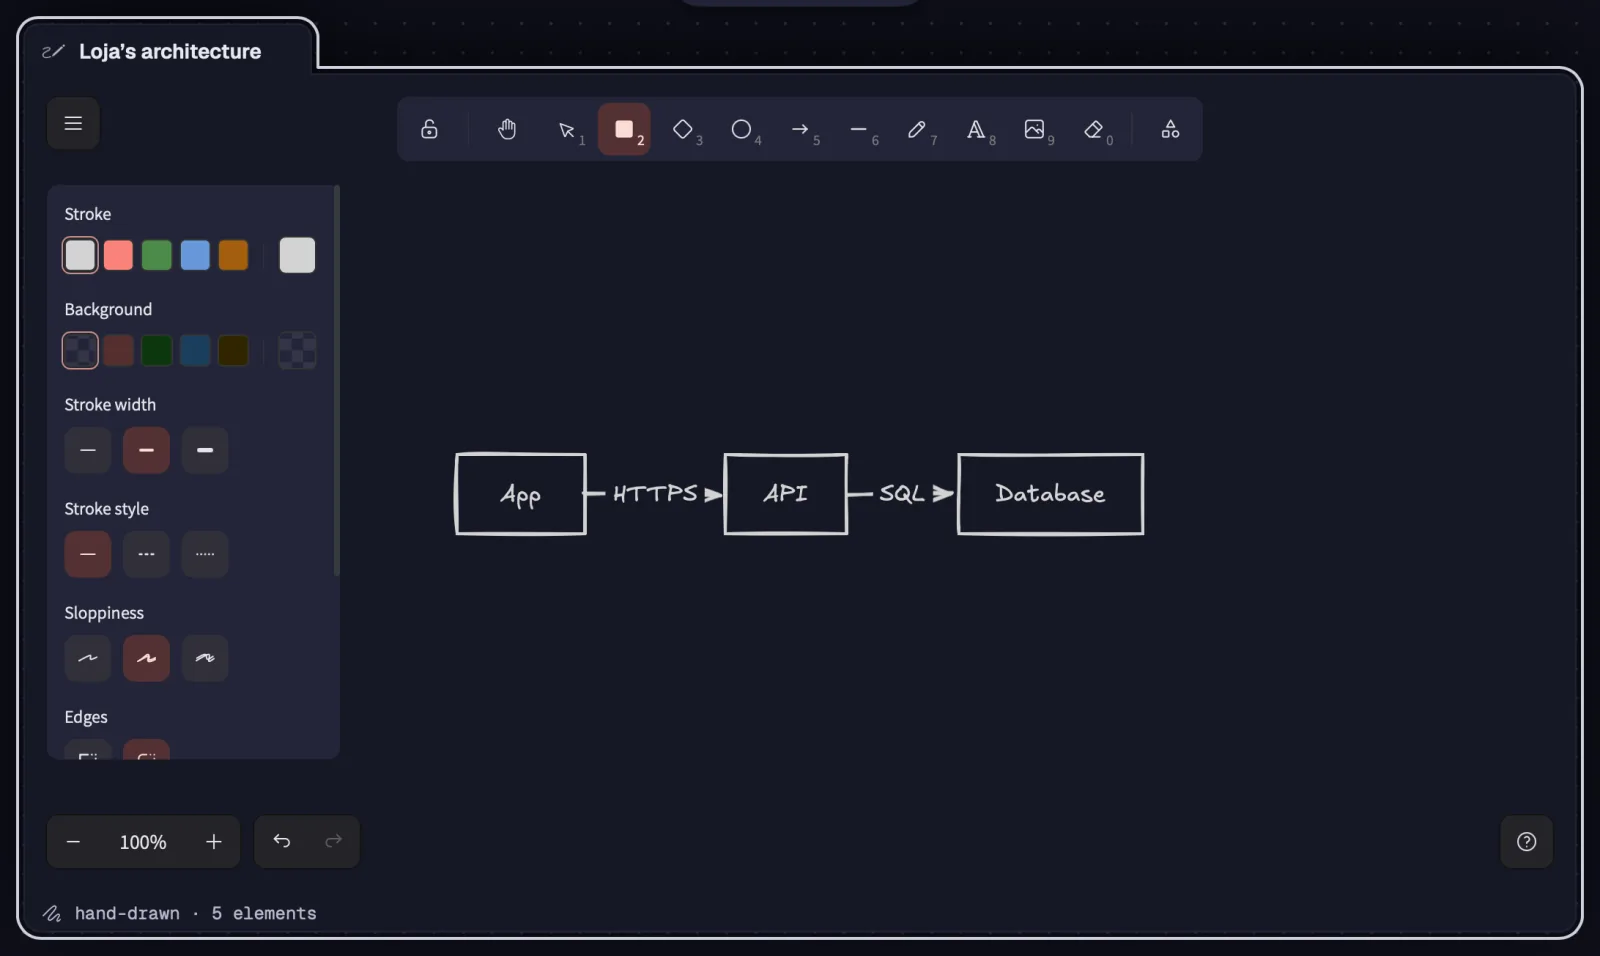Screen dimensions: 1600x956
Task: Undo the last action
Action: tap(281, 842)
